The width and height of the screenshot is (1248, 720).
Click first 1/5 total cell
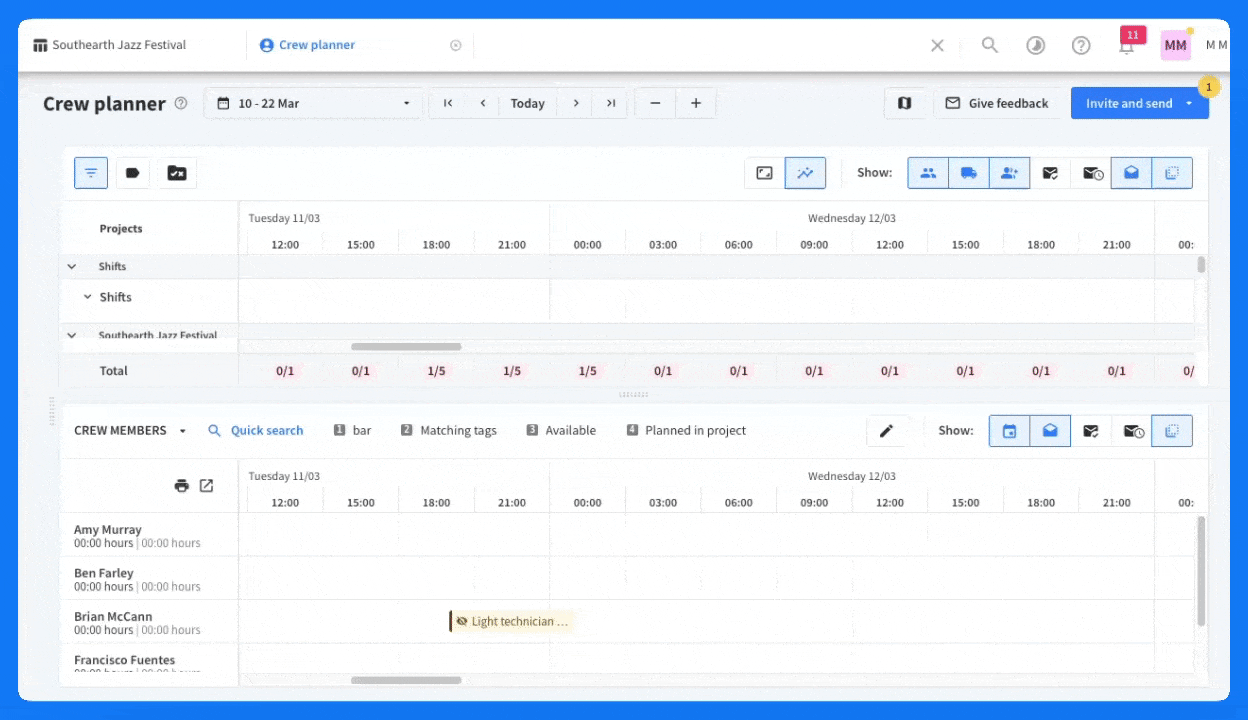436,371
